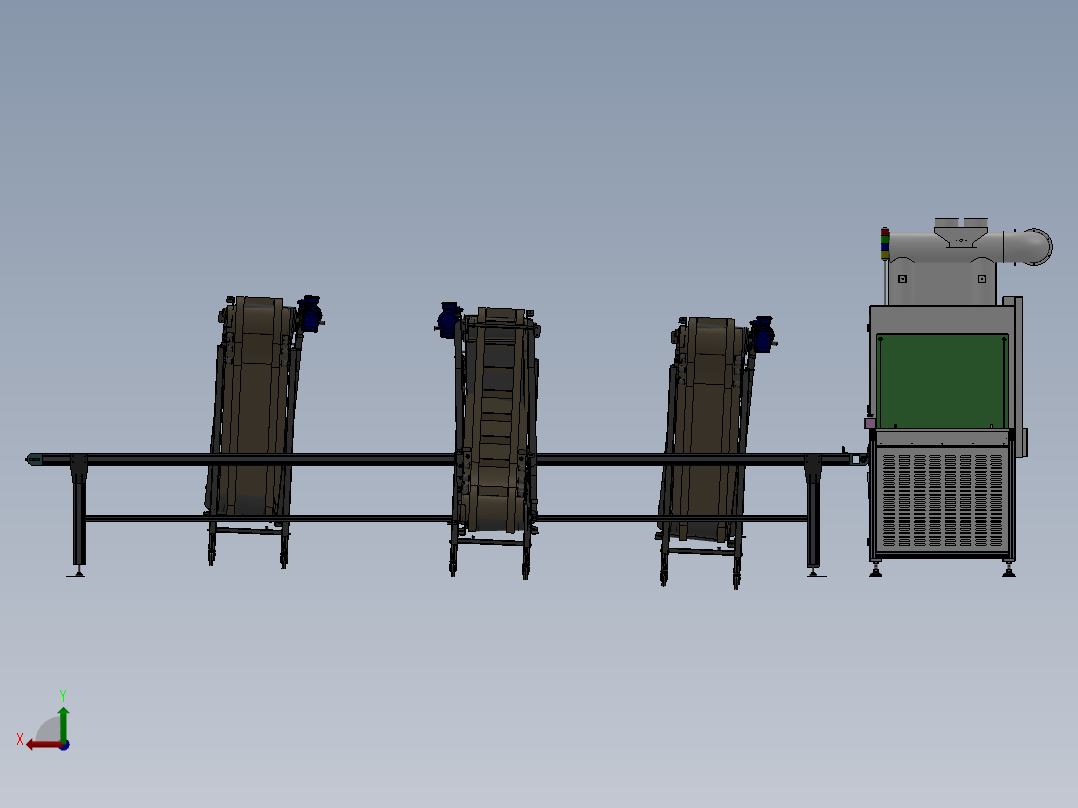Screen dimensions: 1078x808
Task: Click the stacked signal tower light
Action: (885, 244)
